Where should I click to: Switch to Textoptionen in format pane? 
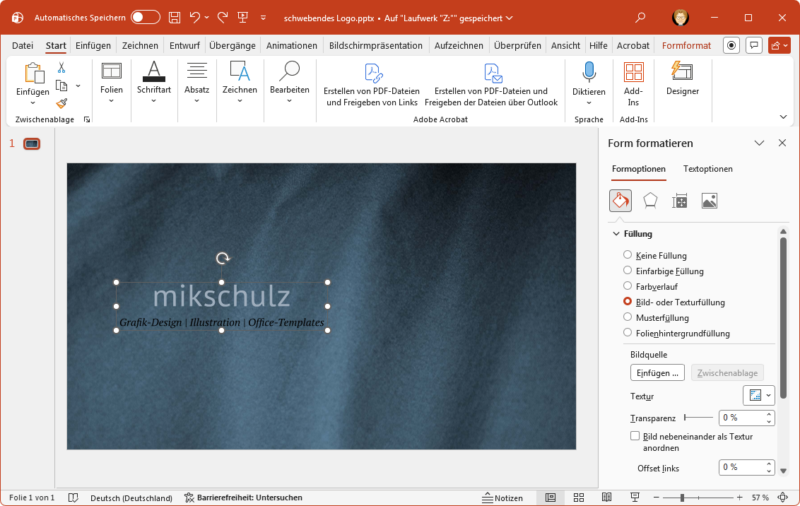click(708, 169)
